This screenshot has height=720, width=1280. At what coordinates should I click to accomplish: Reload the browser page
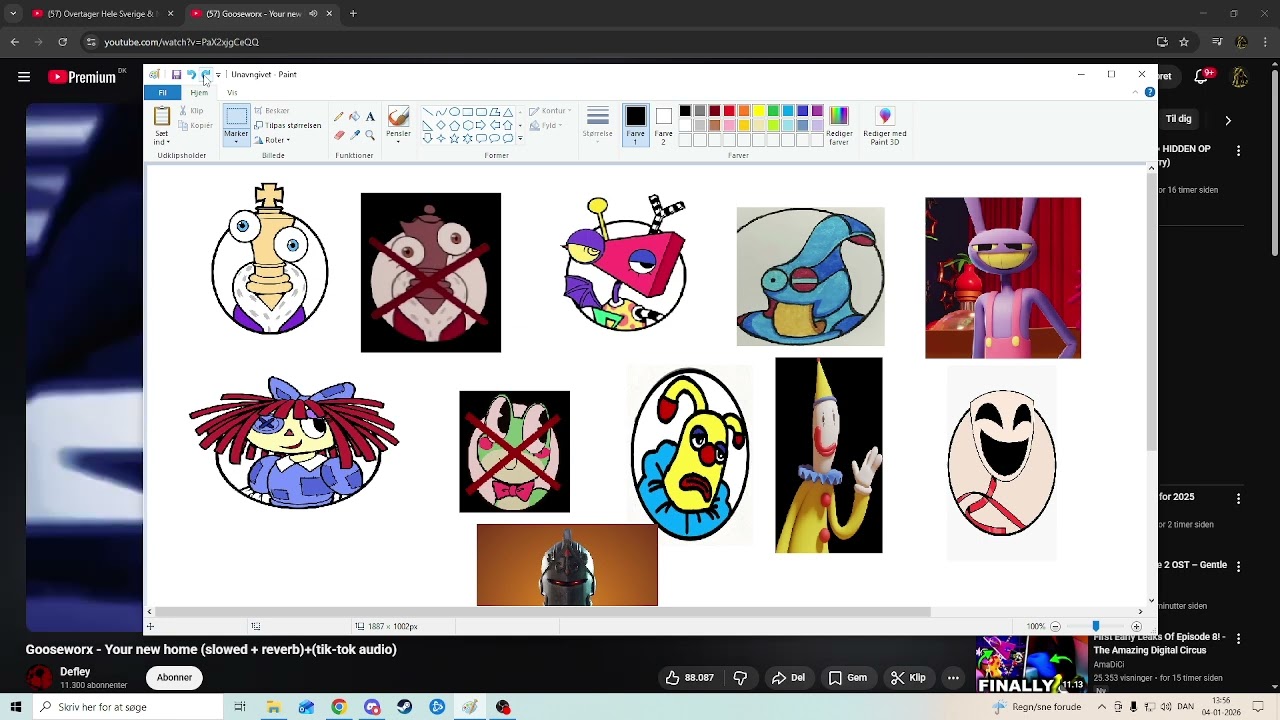tap(62, 42)
